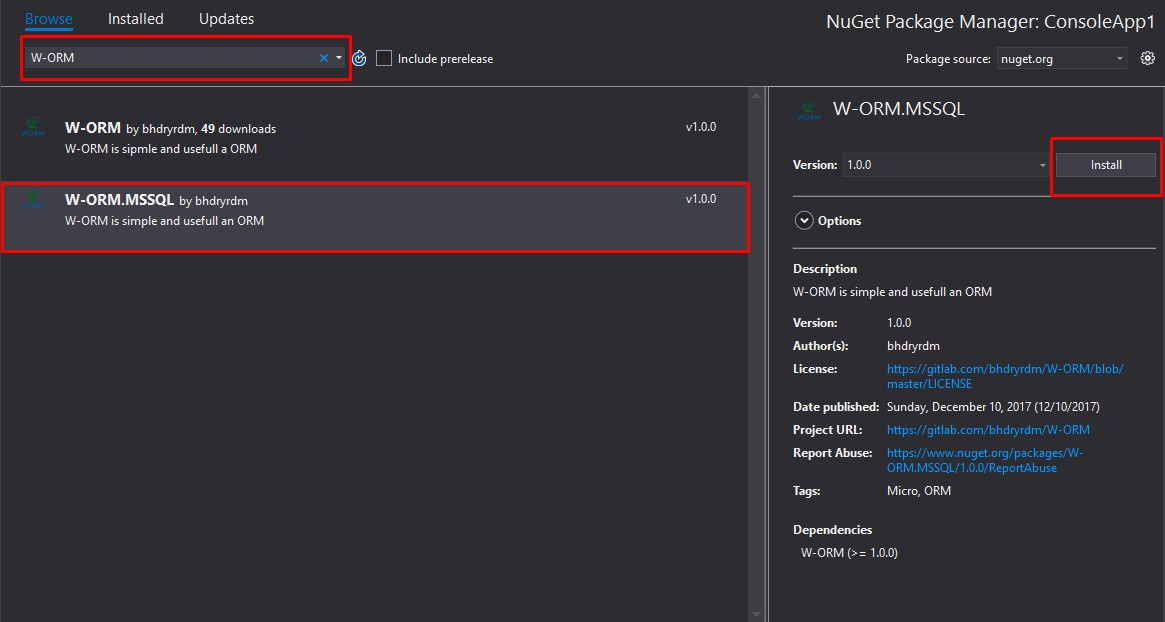The height and width of the screenshot is (622, 1165).
Task: Expand the Options chevron icon
Action: [x=803, y=221]
